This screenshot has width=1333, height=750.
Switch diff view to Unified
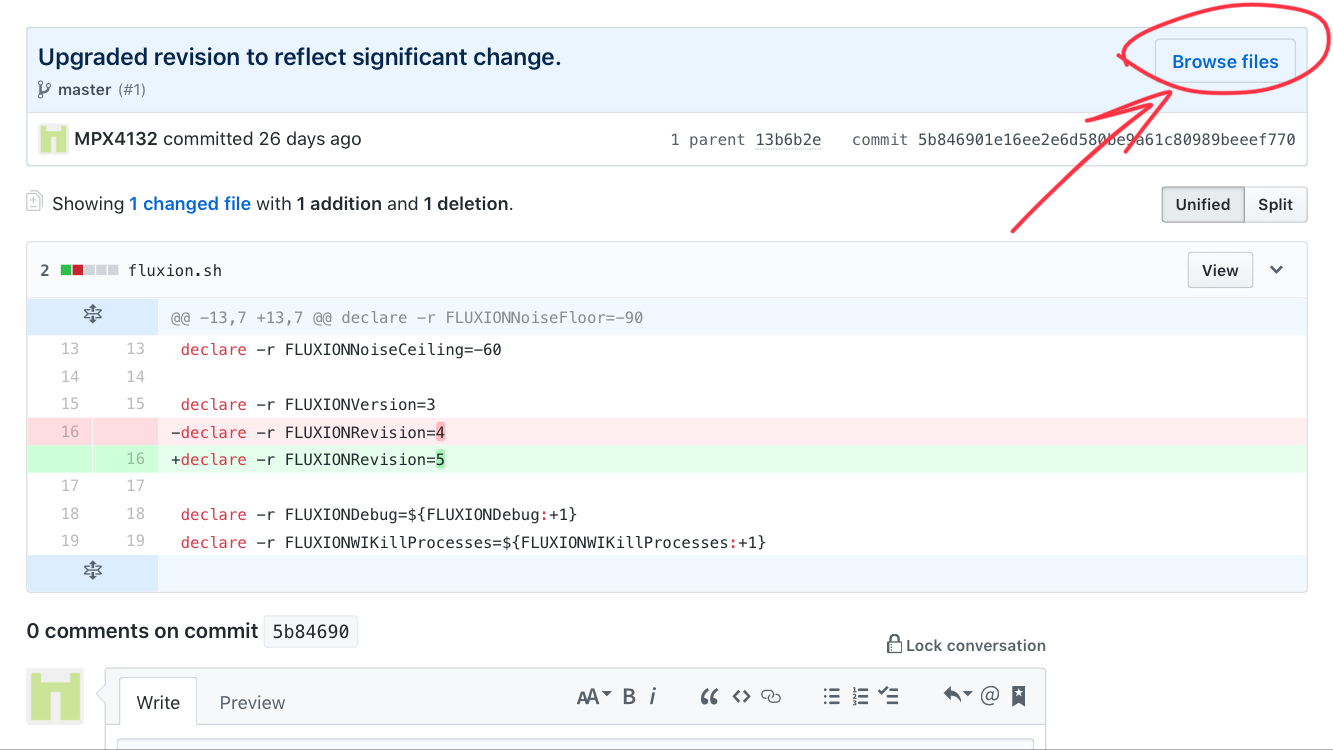1203,204
